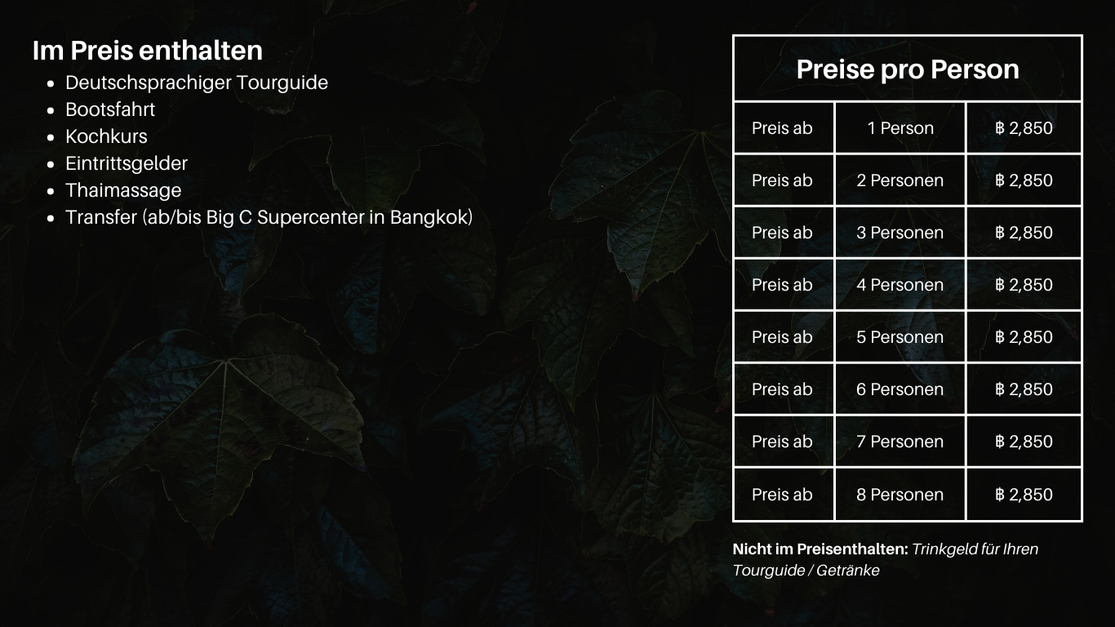Click the 'Nicht im Preisenthalten' note

(x=885, y=559)
